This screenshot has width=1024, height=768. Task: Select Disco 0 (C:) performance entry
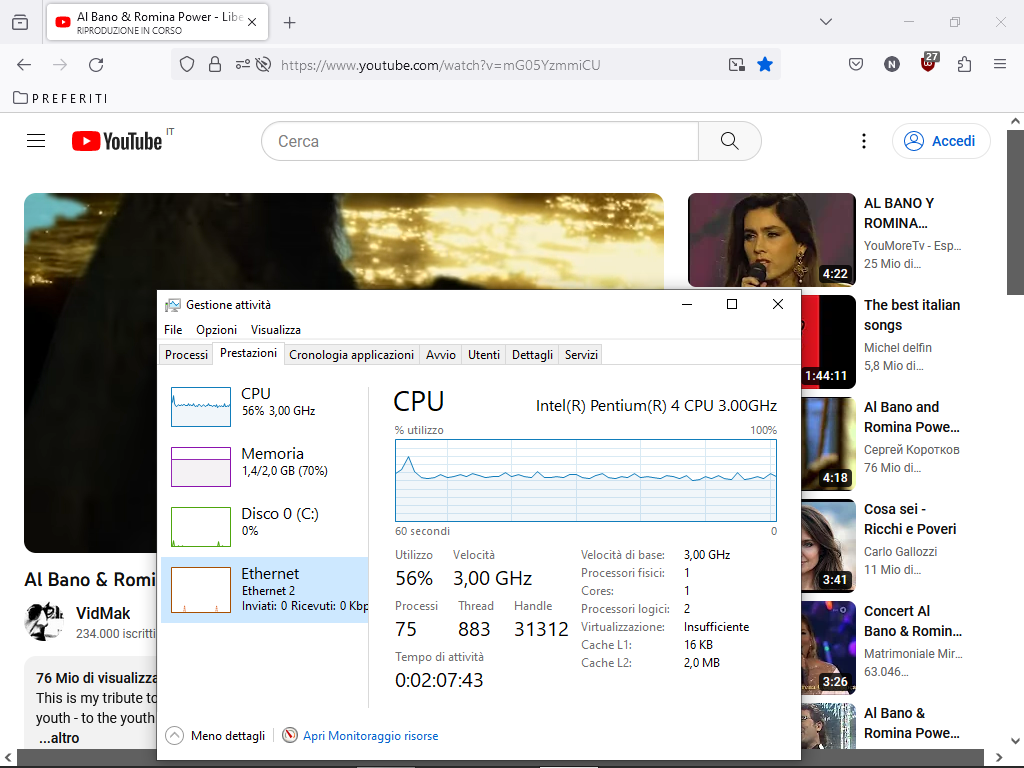click(264, 527)
